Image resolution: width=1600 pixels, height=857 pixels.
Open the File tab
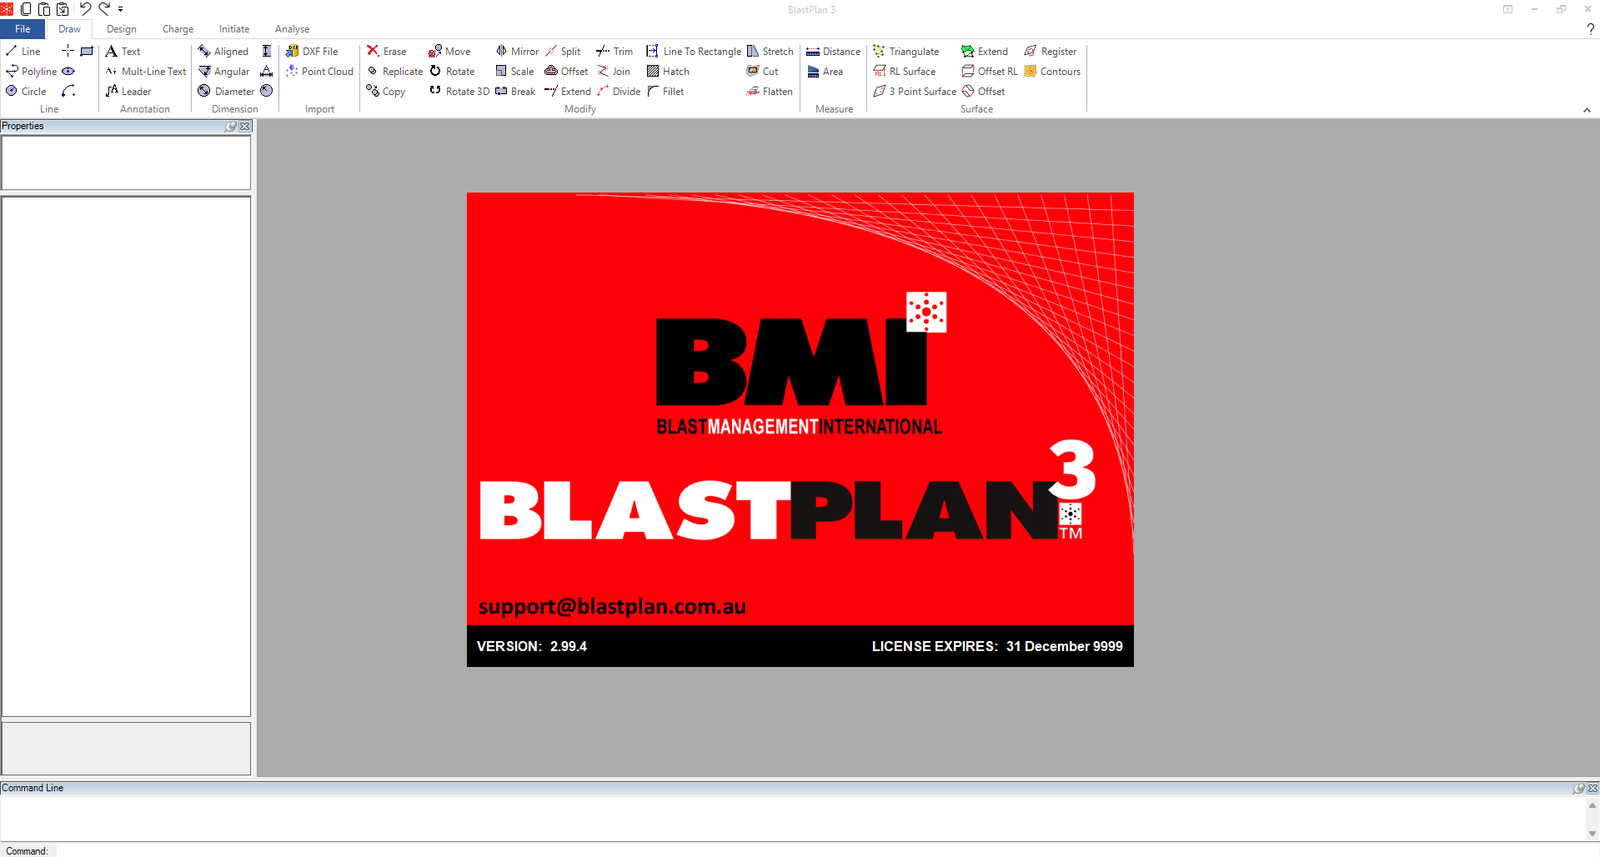point(22,29)
